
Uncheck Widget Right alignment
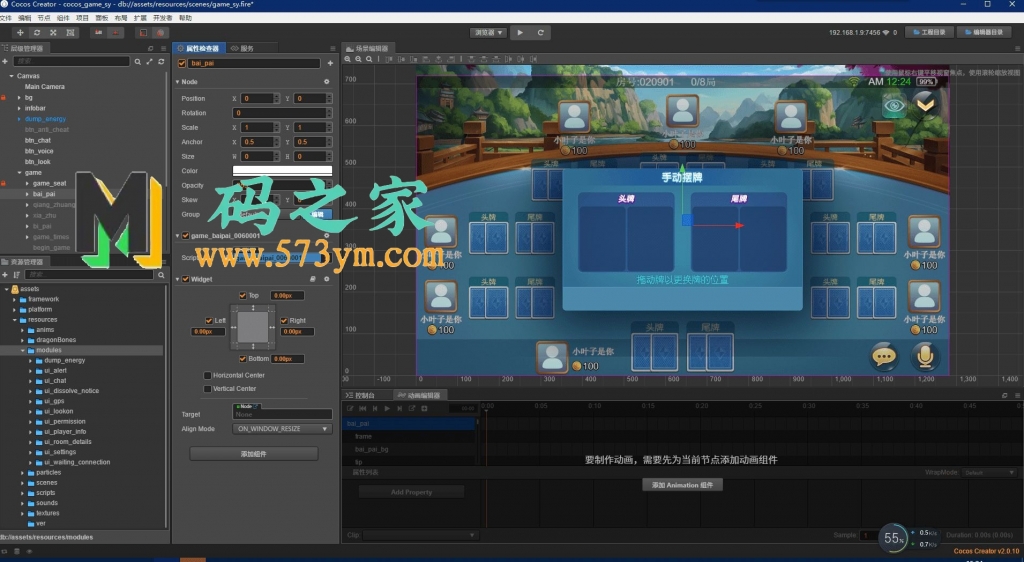tap(284, 320)
